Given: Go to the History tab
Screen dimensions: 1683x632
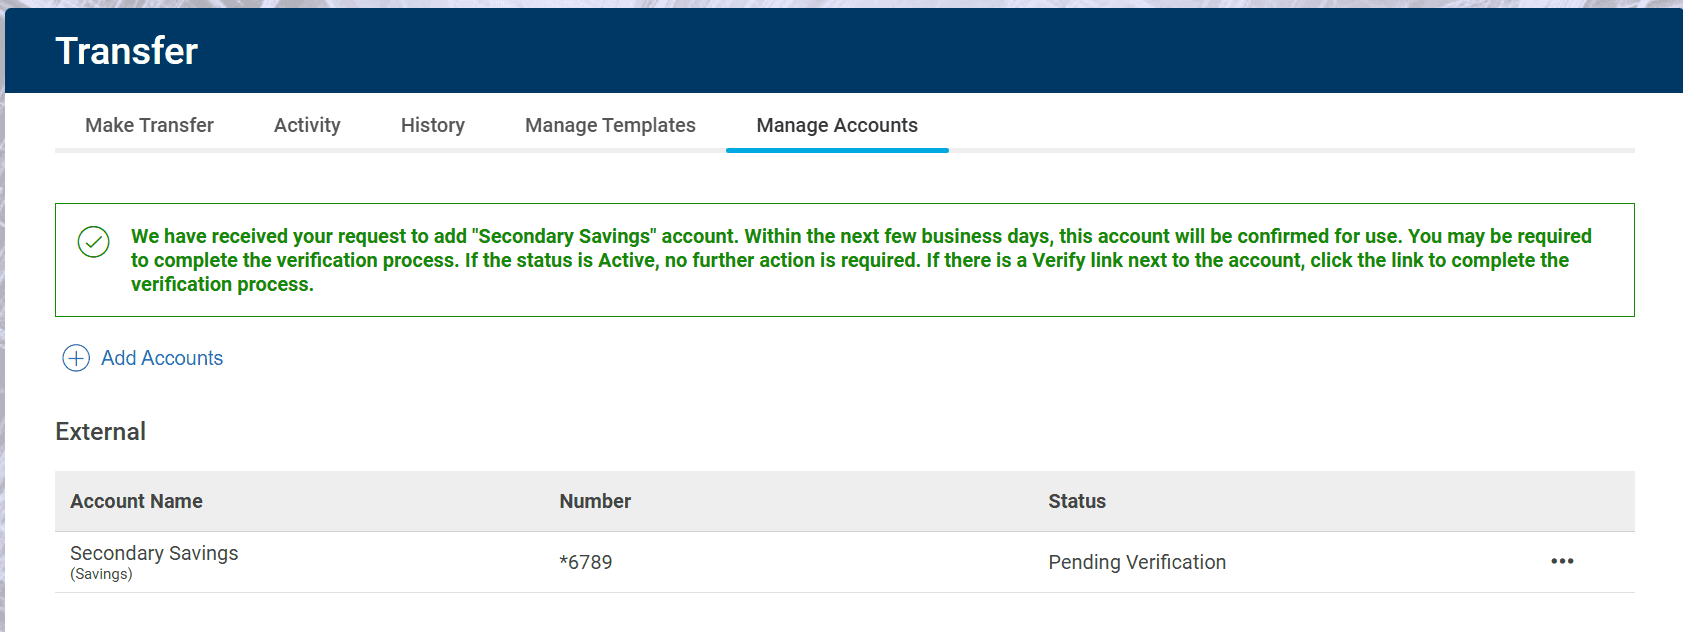Looking at the screenshot, I should click(x=432, y=125).
